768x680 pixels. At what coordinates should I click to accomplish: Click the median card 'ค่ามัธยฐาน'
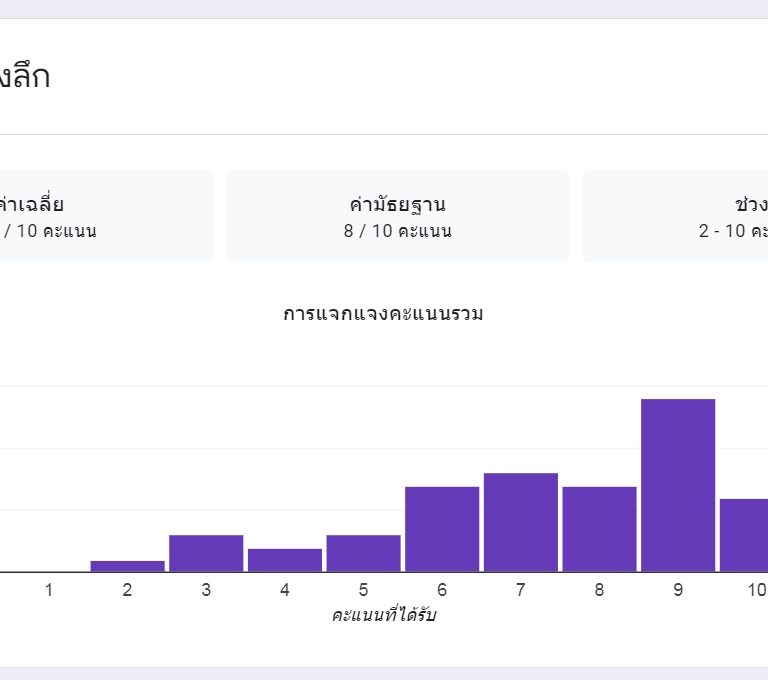coord(398,216)
